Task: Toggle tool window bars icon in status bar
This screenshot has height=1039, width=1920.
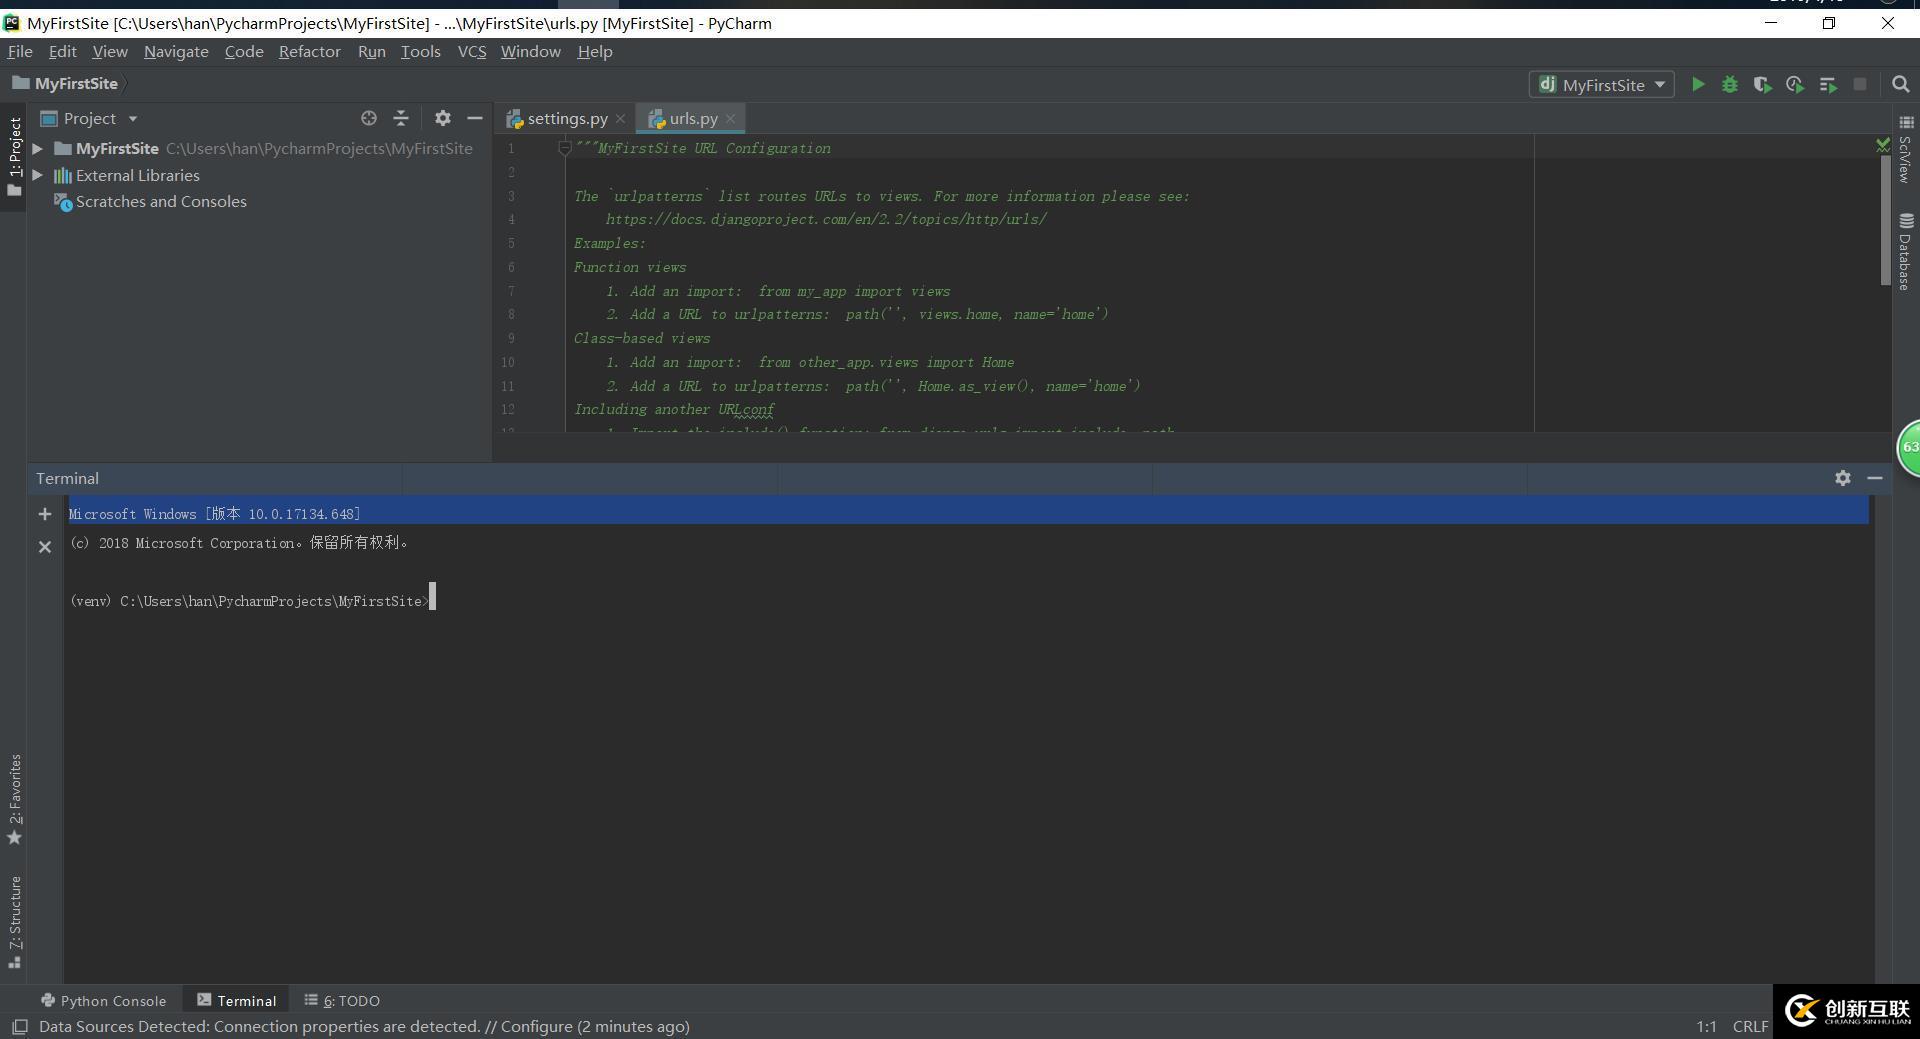Action: click(19, 1027)
